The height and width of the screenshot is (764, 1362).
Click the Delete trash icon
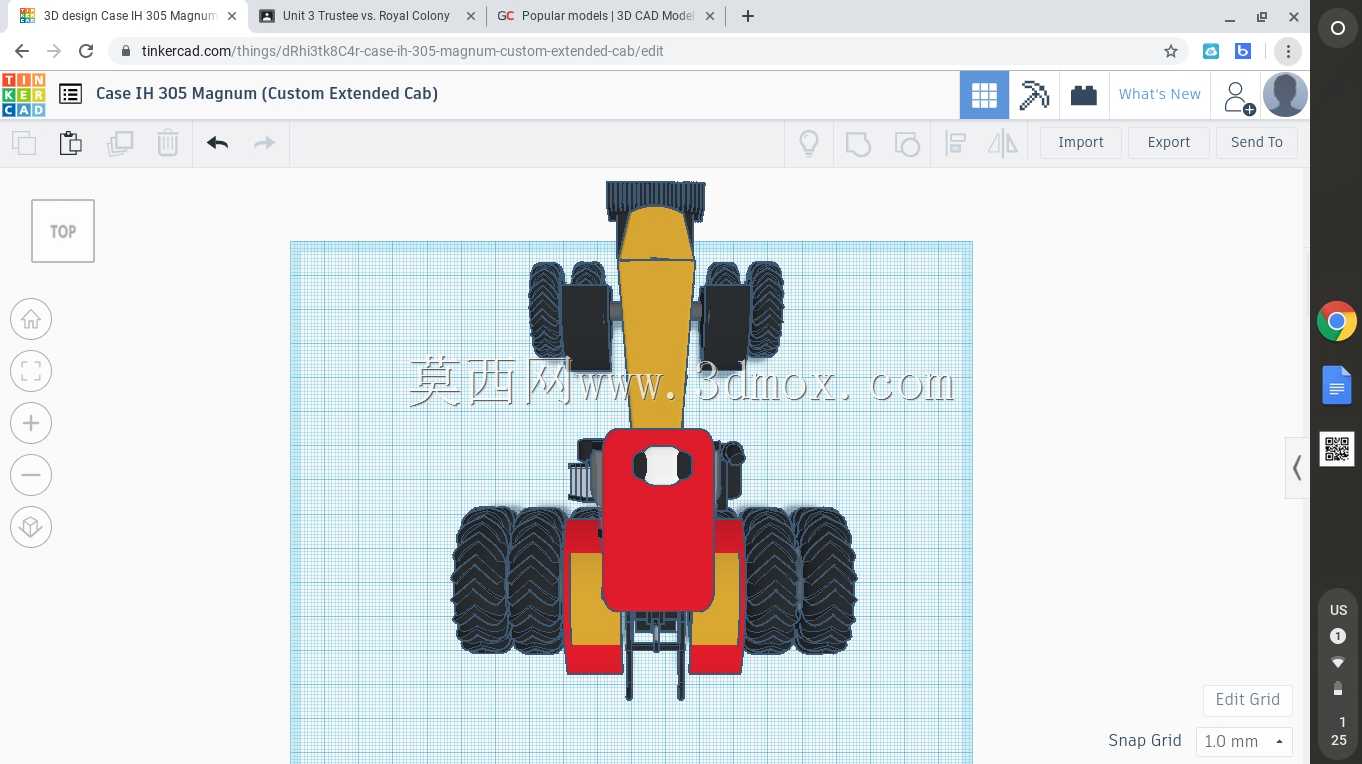click(x=168, y=143)
